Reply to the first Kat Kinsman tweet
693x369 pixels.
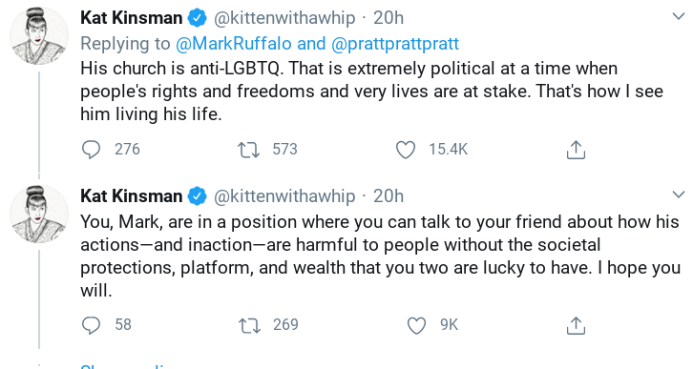[91, 149]
